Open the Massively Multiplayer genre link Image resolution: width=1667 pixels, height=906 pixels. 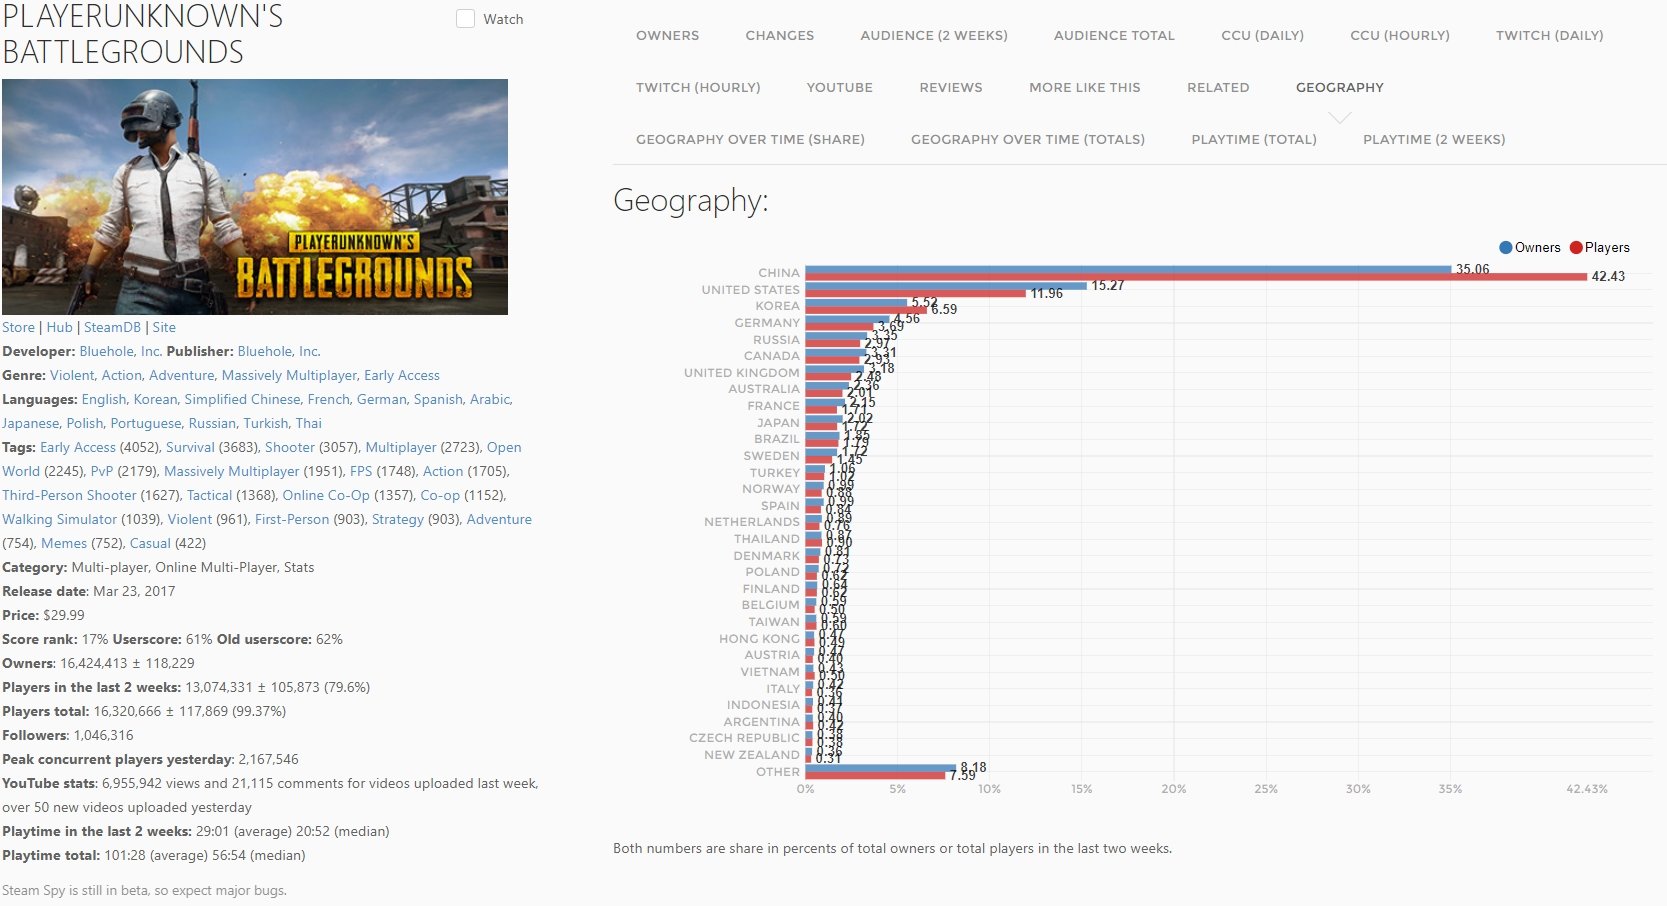(289, 375)
